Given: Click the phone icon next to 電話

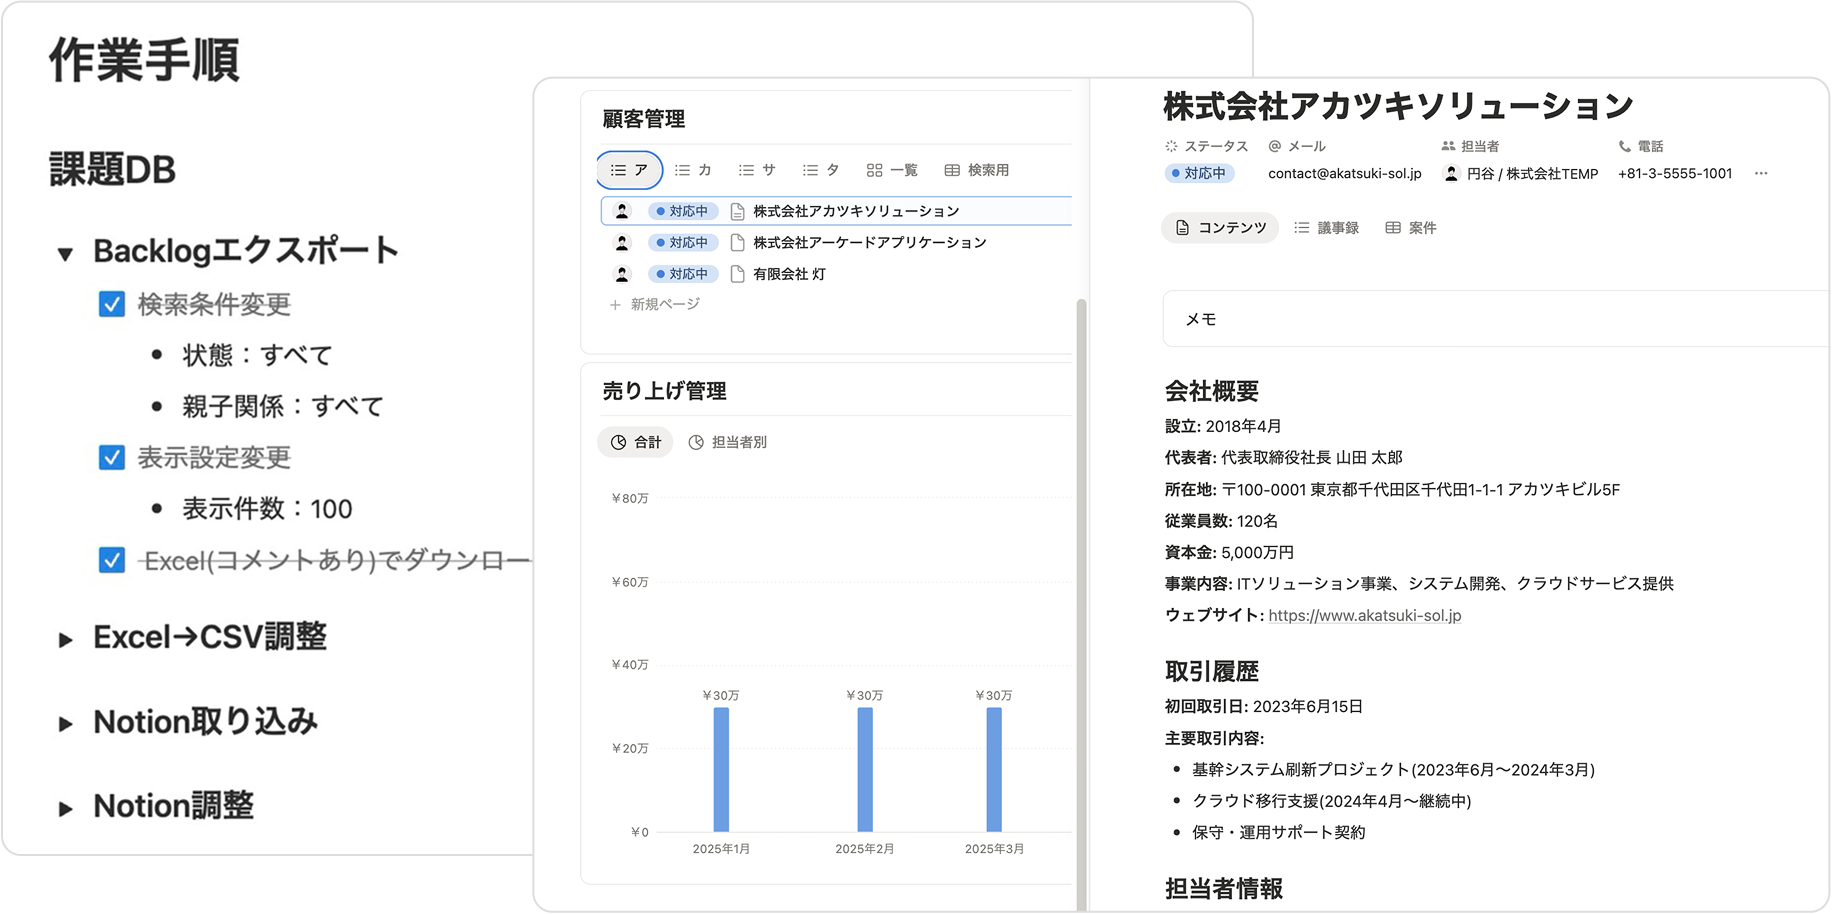Looking at the screenshot, I should point(1620,145).
